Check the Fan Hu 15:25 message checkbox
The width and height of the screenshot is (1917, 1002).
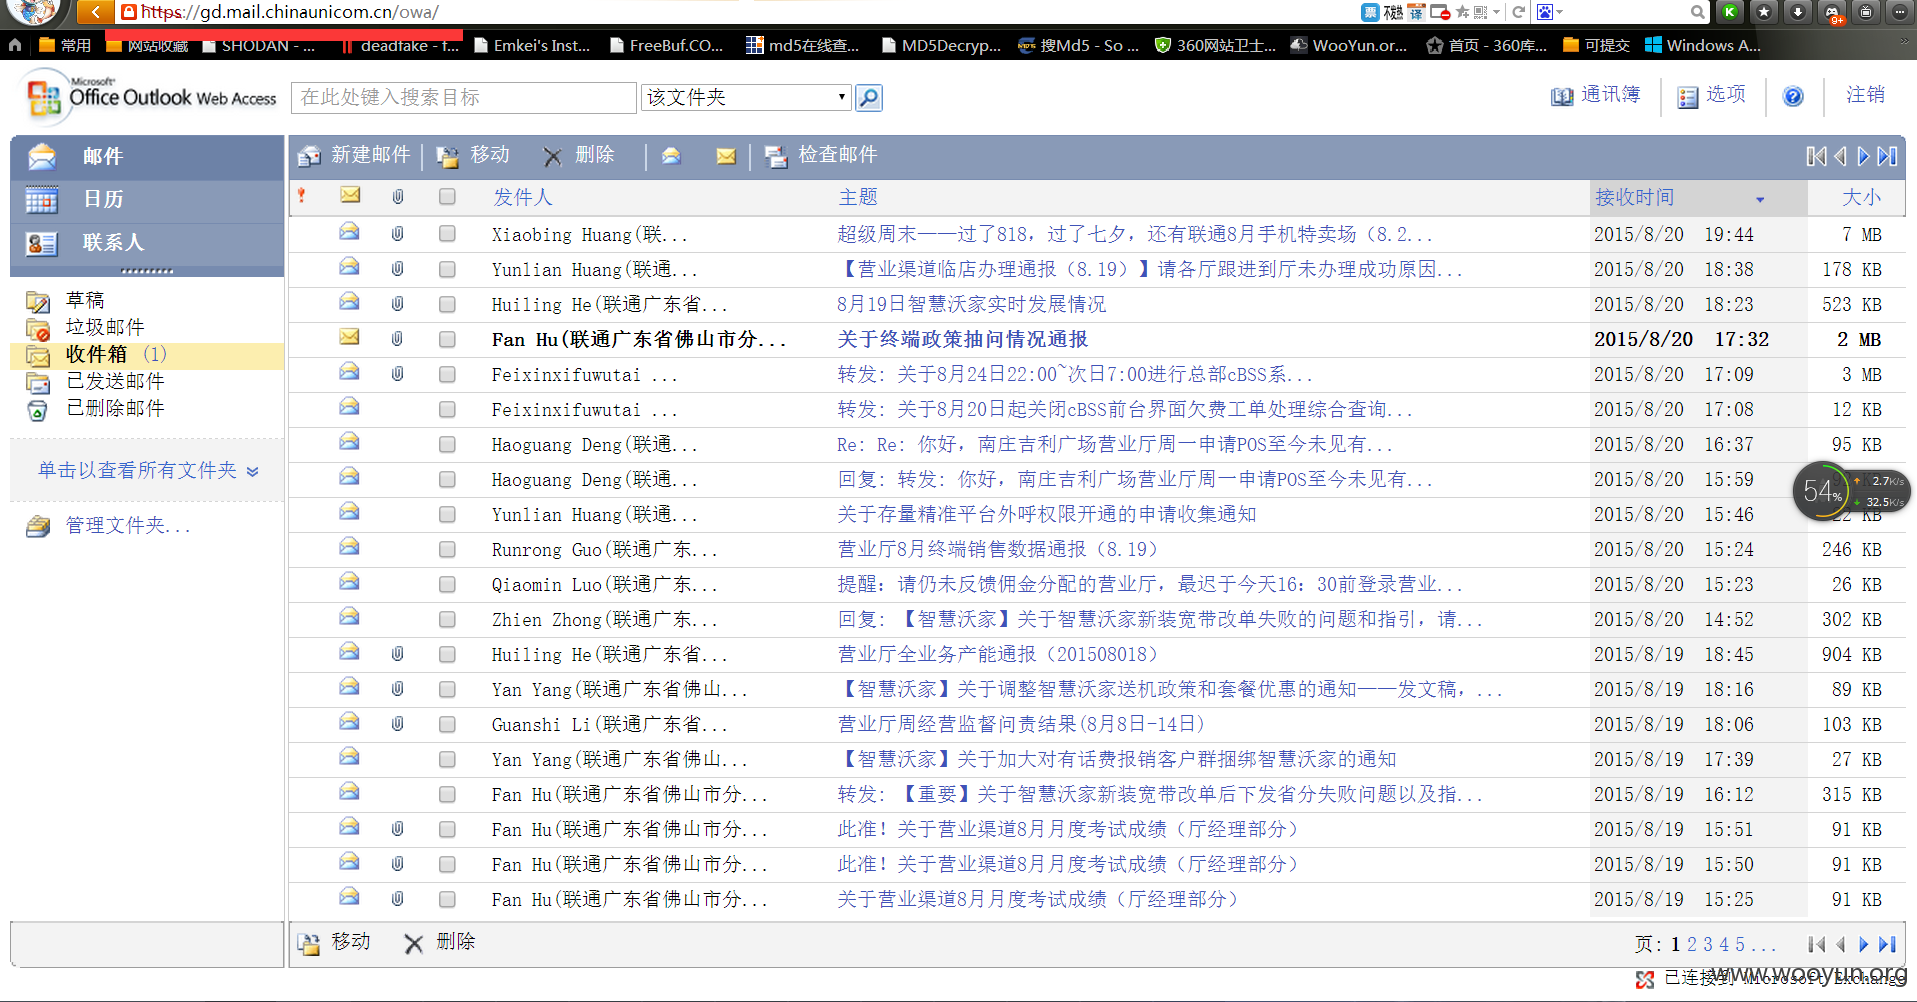(x=447, y=899)
